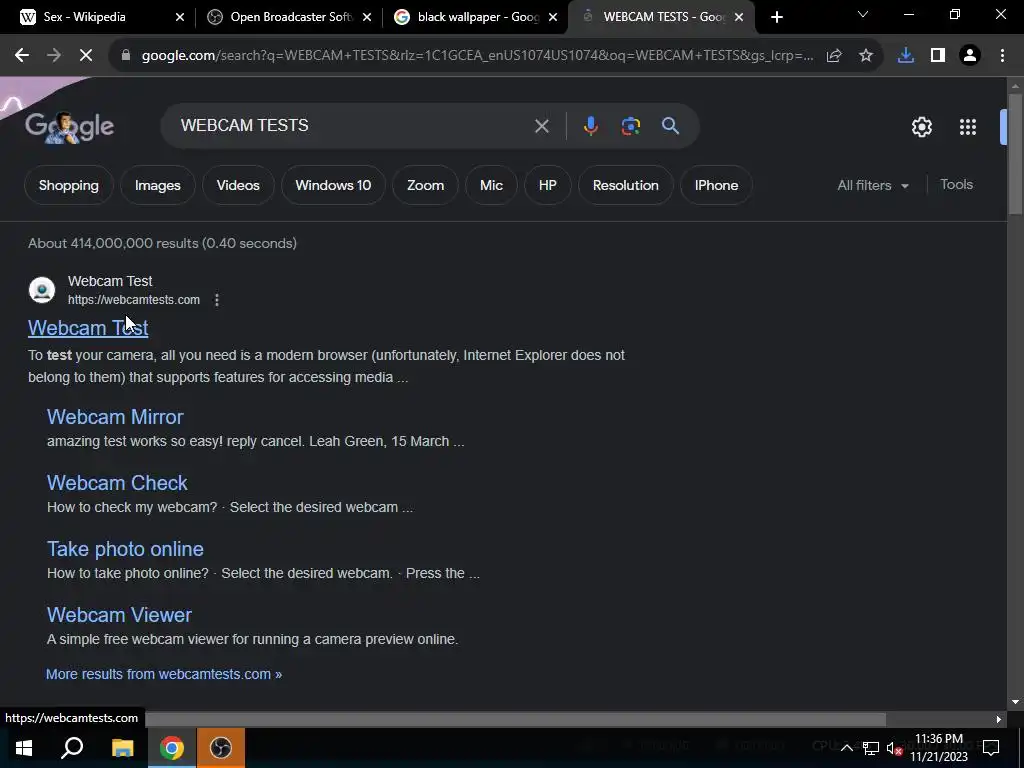Open the Google apps grid
Screen dimensions: 1024x768
[x=968, y=127]
